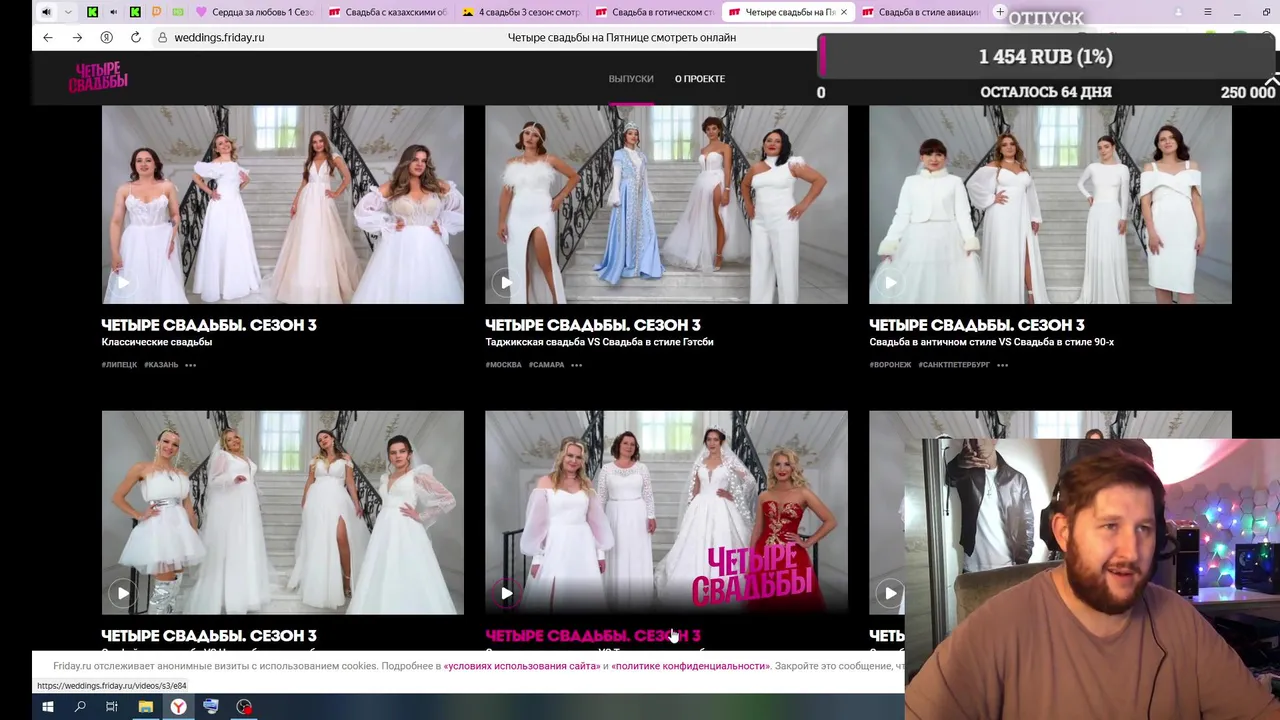Click the title above Классические свадьбы
Image resolution: width=1280 pixels, height=720 pixels.
click(209, 325)
